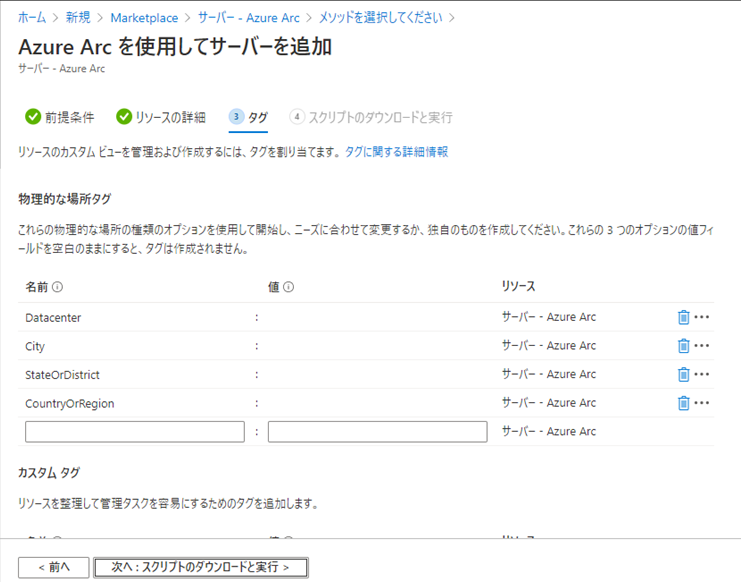The height and width of the screenshot is (582, 741).
Task: Click resource text in the Datacenter row
Action: coord(549,317)
